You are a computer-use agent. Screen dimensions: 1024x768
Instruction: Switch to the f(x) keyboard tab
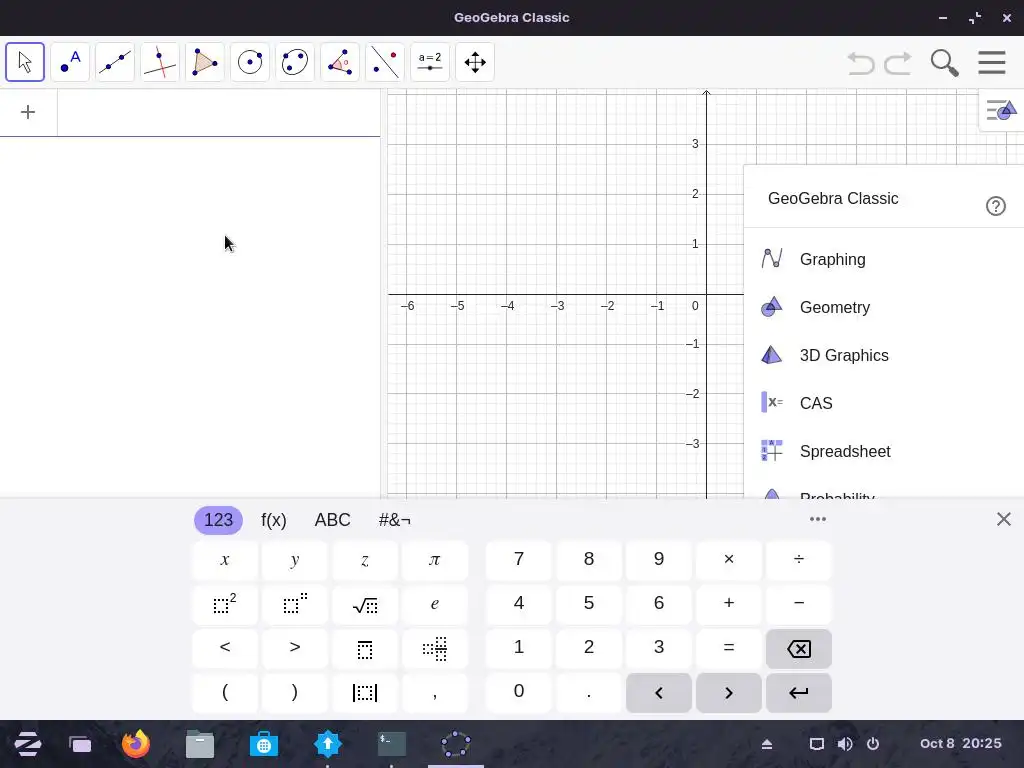[x=274, y=520]
